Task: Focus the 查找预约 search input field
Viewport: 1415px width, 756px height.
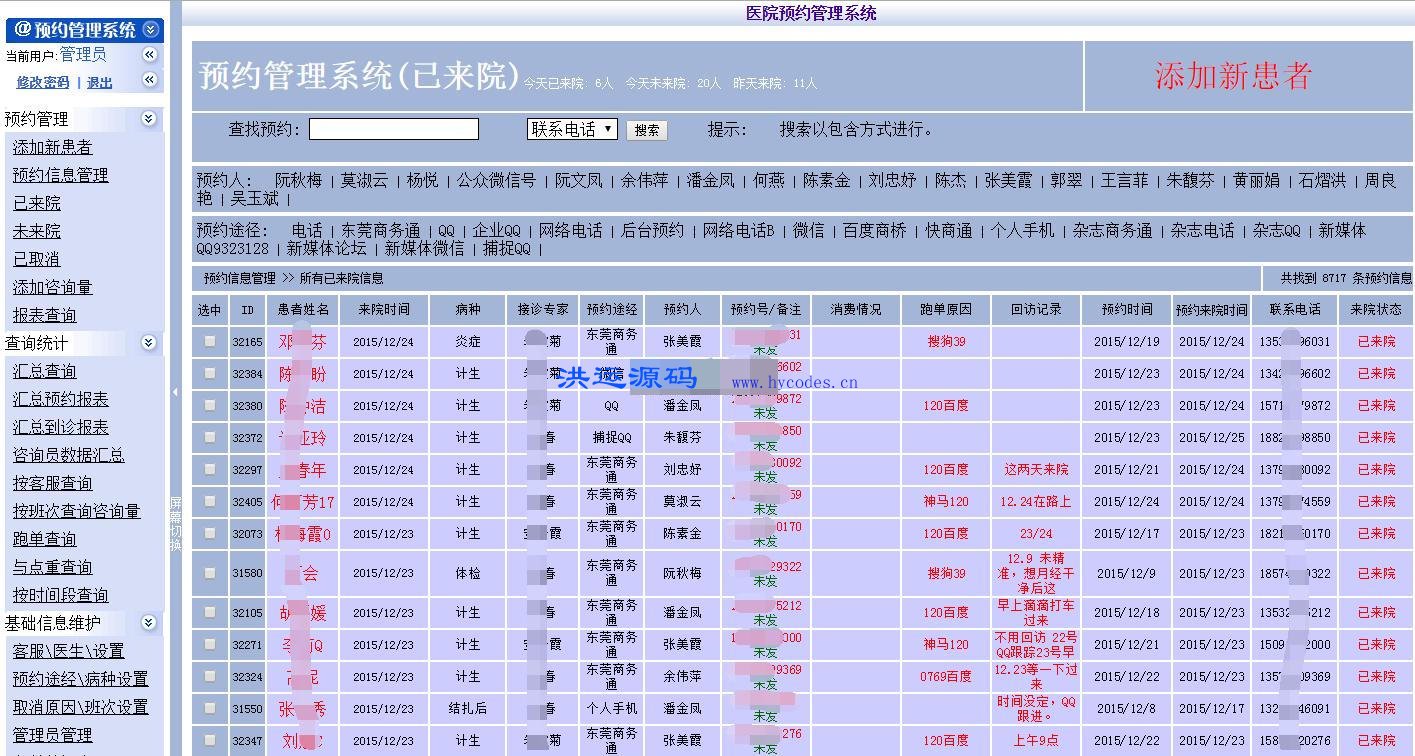Action: [394, 129]
